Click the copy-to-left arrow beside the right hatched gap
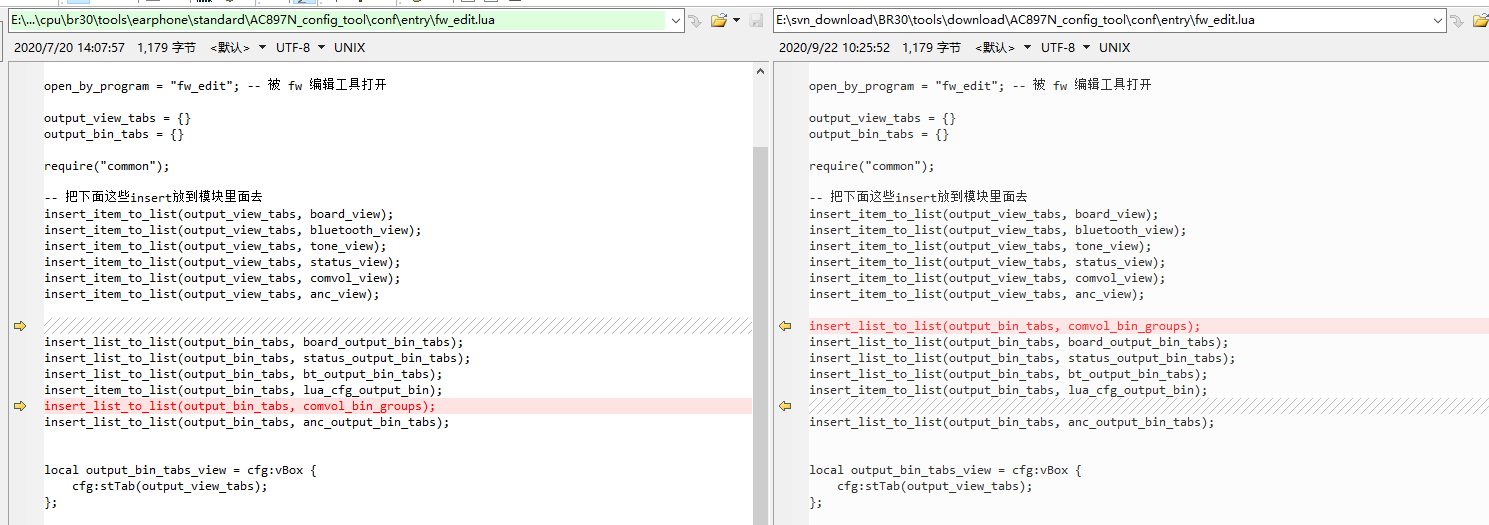Viewport: 1489px width, 525px height. pyautogui.click(x=785, y=406)
